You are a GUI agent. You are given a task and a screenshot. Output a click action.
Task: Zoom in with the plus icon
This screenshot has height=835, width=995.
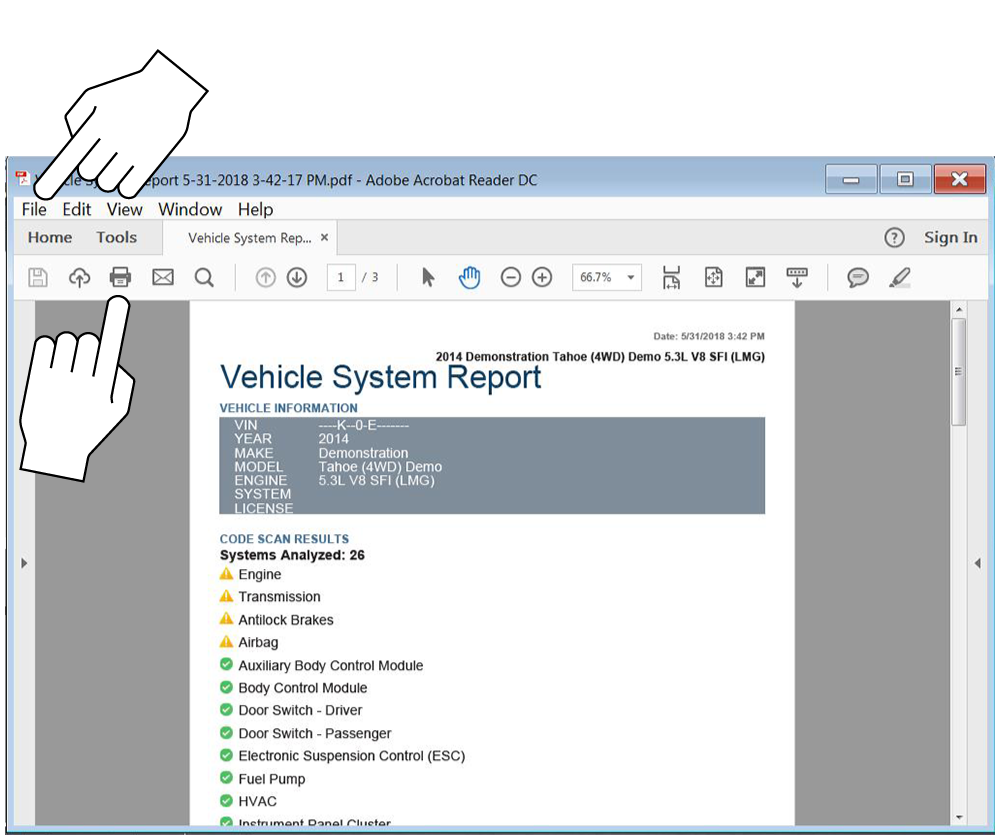coord(542,277)
